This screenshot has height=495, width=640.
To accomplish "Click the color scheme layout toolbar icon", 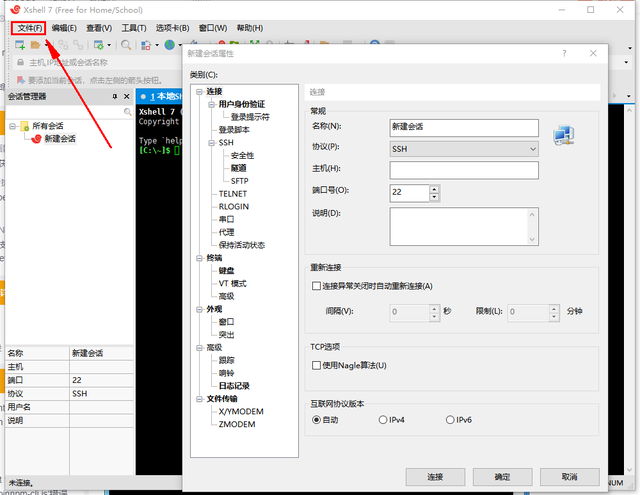I will (x=146, y=45).
